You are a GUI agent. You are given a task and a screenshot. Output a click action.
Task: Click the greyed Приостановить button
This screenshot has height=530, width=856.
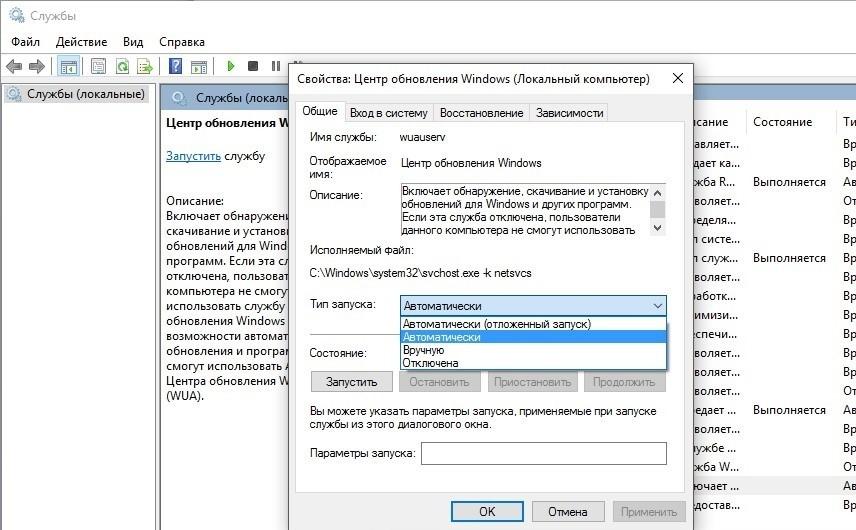(532, 382)
